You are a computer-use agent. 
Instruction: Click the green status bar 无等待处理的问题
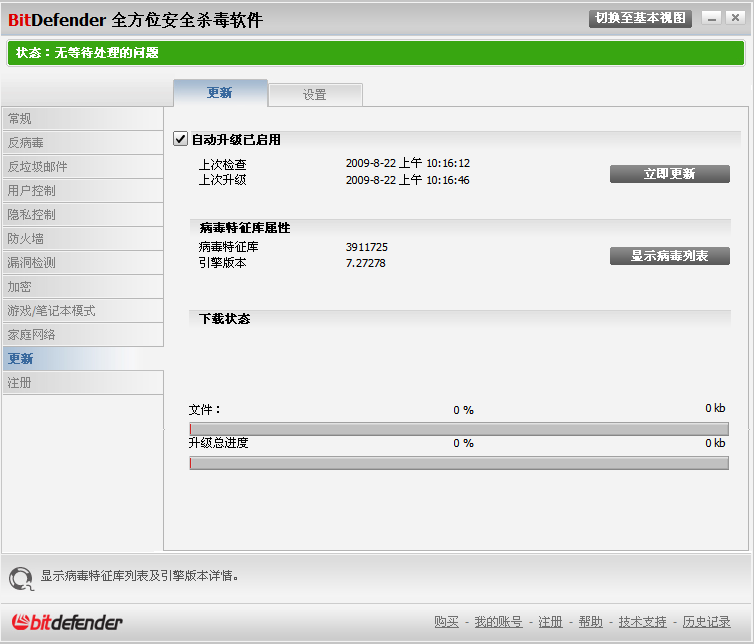(x=376, y=53)
